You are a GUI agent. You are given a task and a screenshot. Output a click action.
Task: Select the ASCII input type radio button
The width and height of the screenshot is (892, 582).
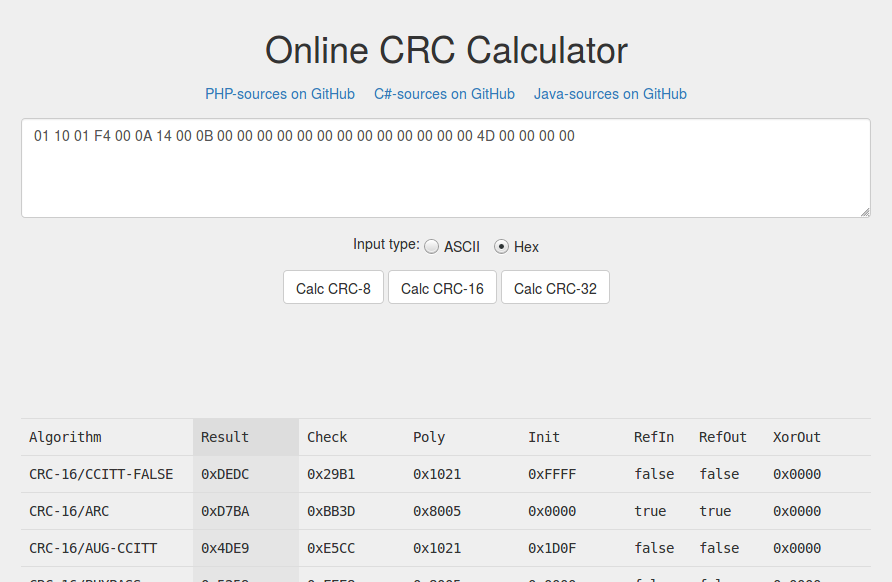(x=432, y=247)
